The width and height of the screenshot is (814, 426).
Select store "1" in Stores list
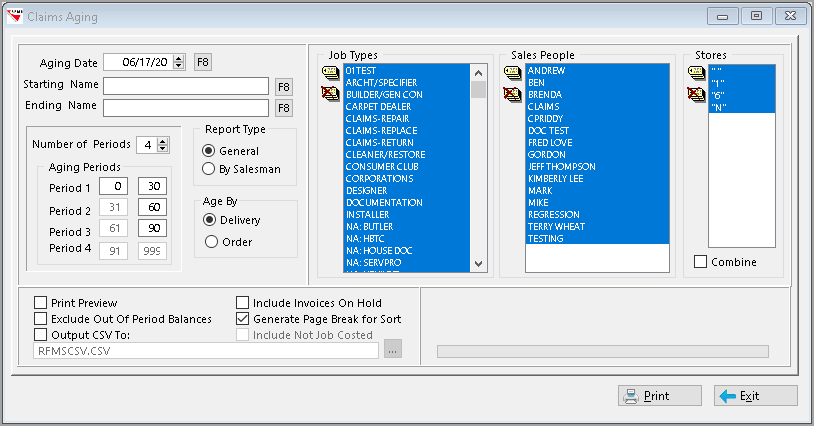tap(742, 83)
